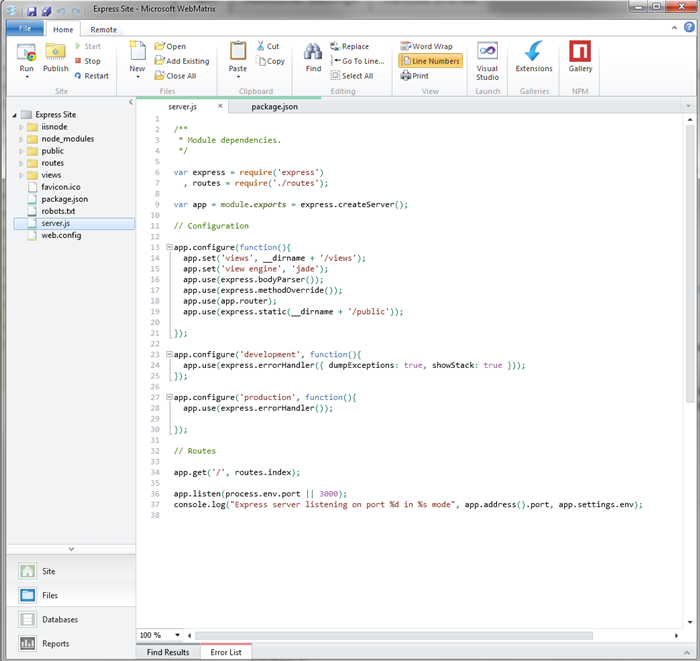Click Open in the Files group

170,46
